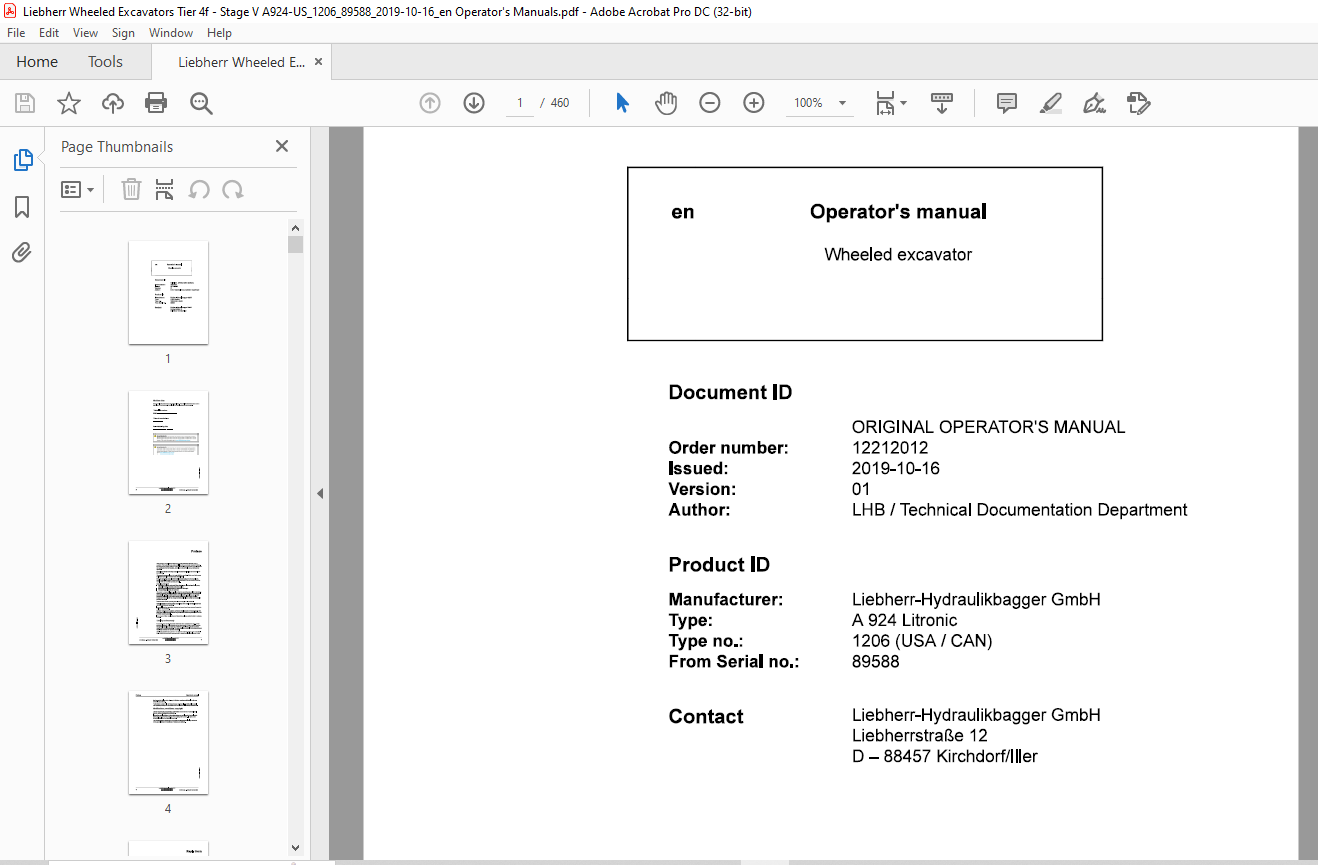The width and height of the screenshot is (1318, 865).
Task: Rotate page counterclockwise
Action: click(199, 189)
